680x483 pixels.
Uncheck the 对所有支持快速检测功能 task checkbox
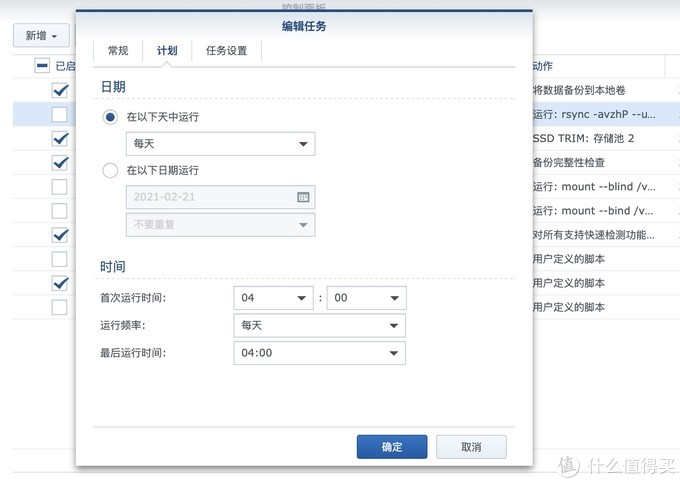[x=60, y=235]
